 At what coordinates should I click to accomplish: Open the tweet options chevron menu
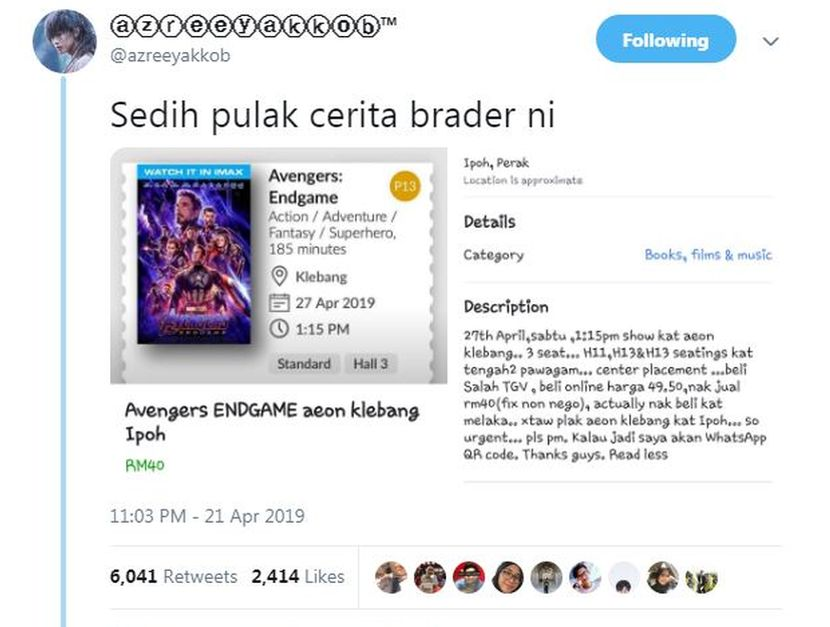771,41
